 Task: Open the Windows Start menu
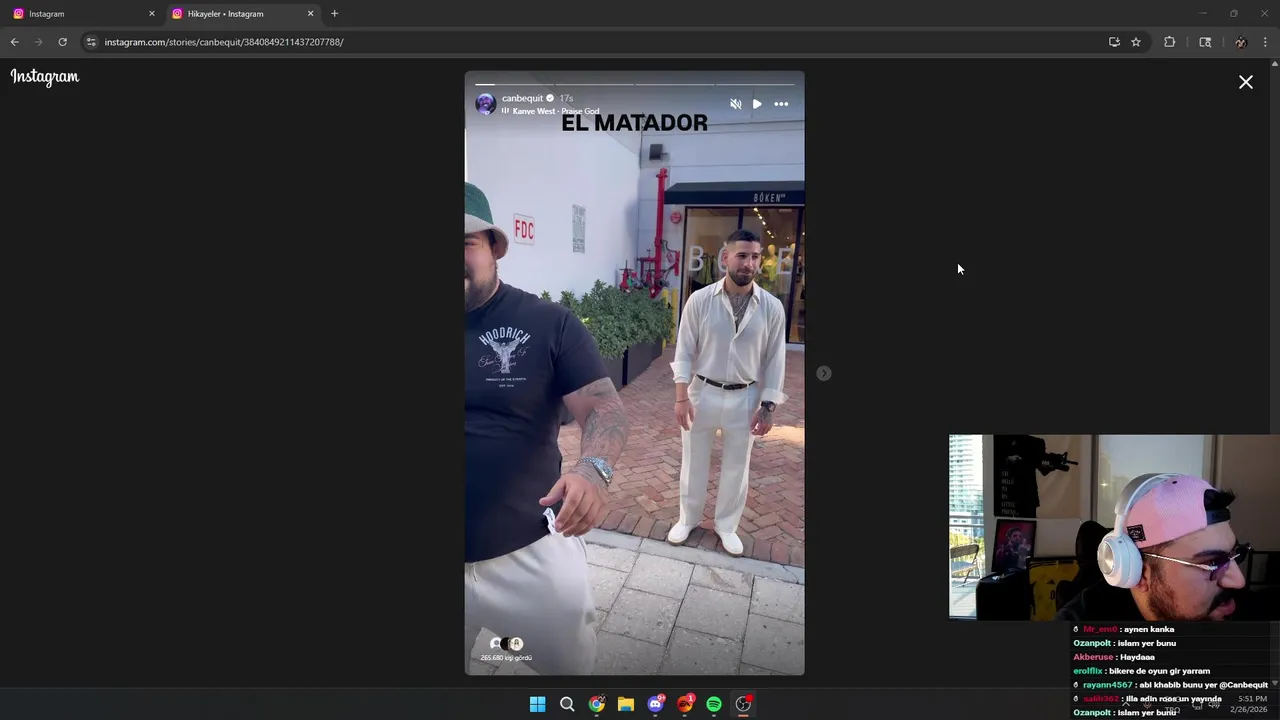[x=537, y=704]
